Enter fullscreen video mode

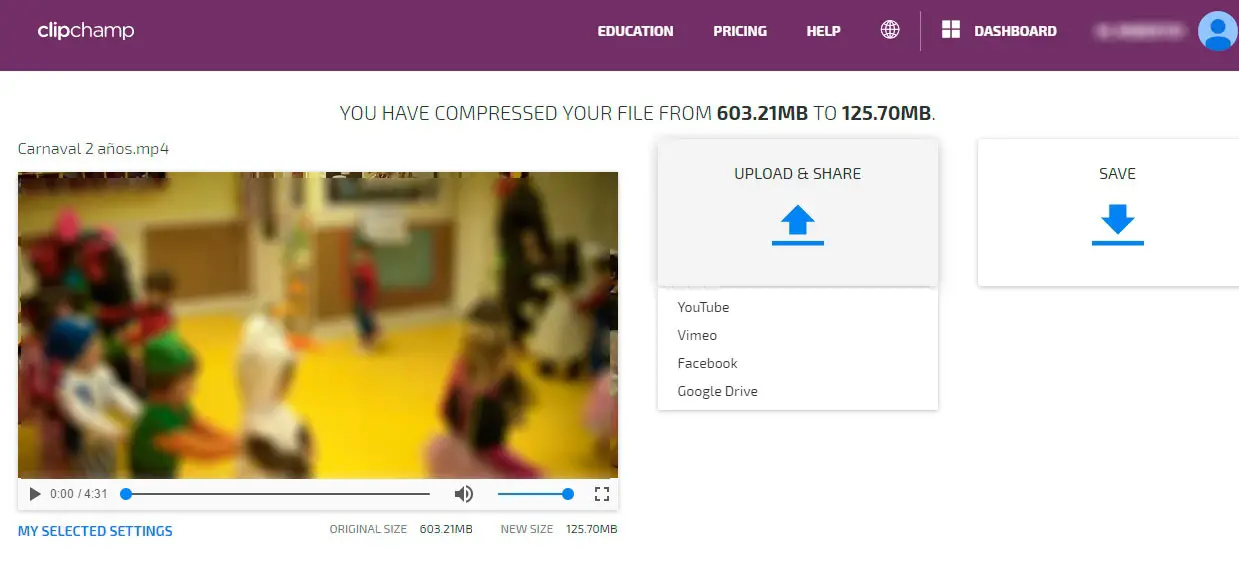[x=602, y=494]
